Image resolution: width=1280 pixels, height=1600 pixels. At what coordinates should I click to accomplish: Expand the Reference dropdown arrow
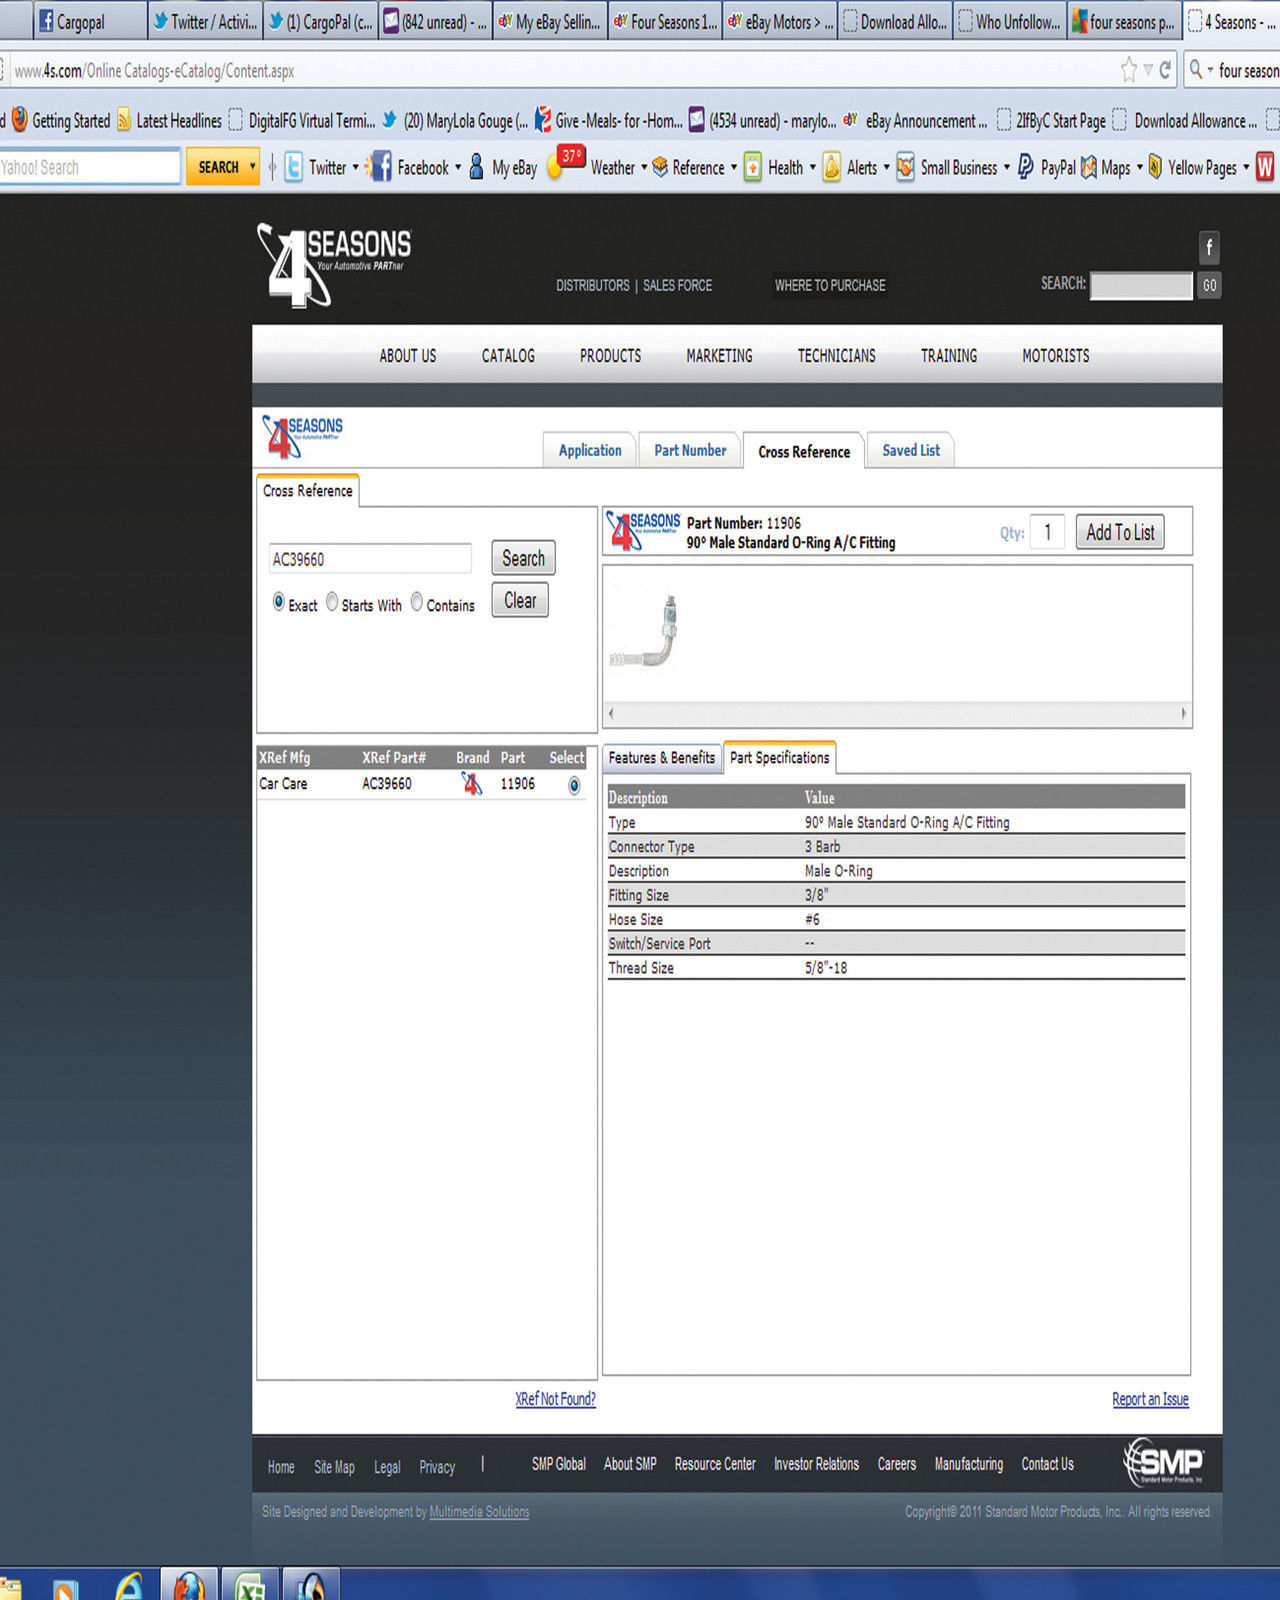click(x=734, y=167)
